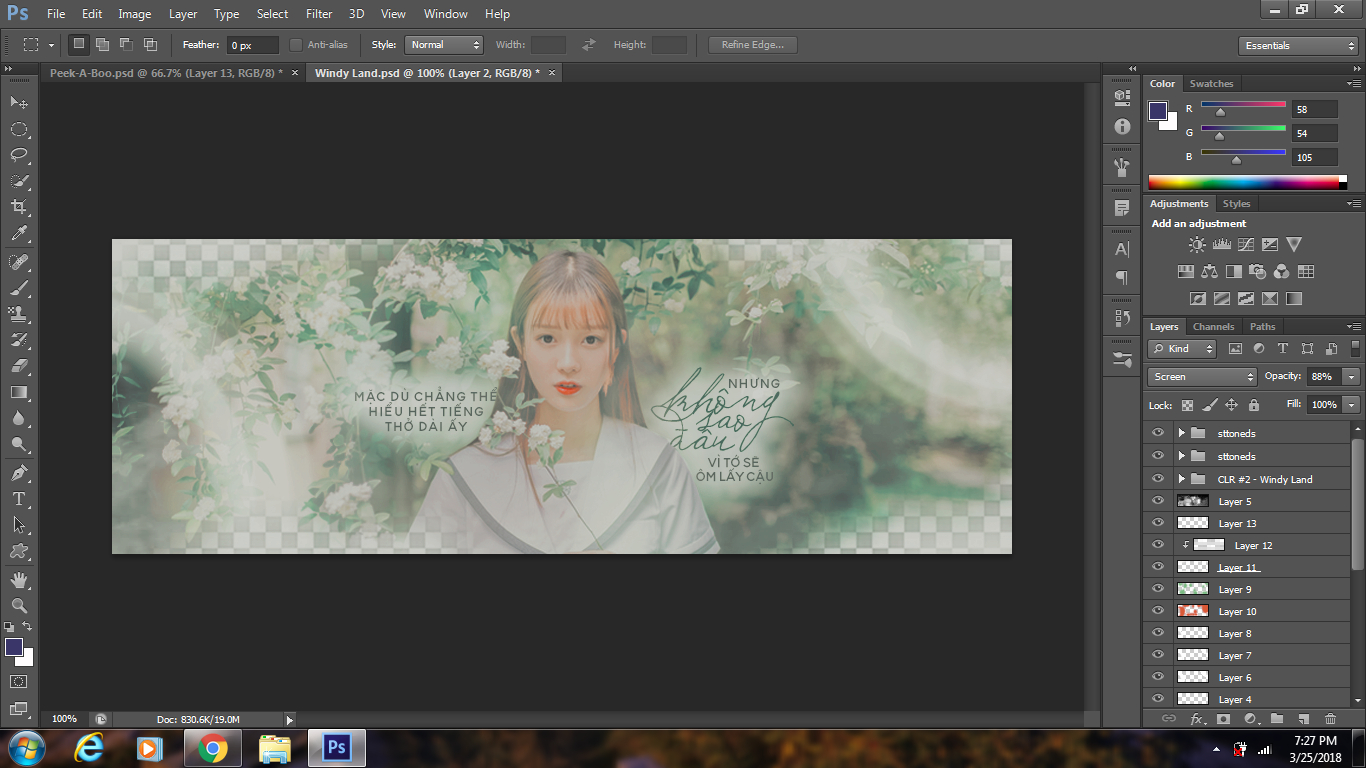Switch to the Channels panel tab
This screenshot has height=768, width=1366.
point(1213,327)
